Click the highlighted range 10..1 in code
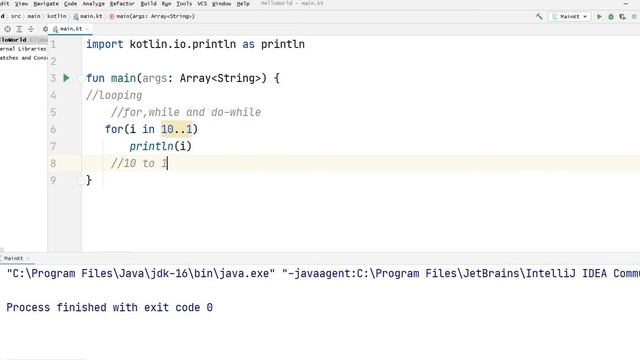This screenshot has height=360, width=640. click(x=176, y=129)
